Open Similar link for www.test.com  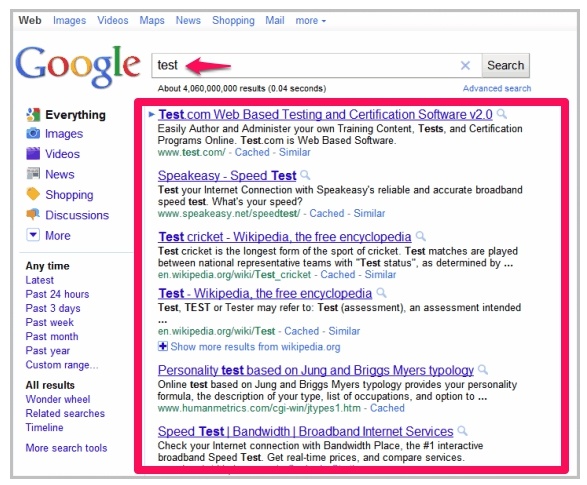click(295, 152)
